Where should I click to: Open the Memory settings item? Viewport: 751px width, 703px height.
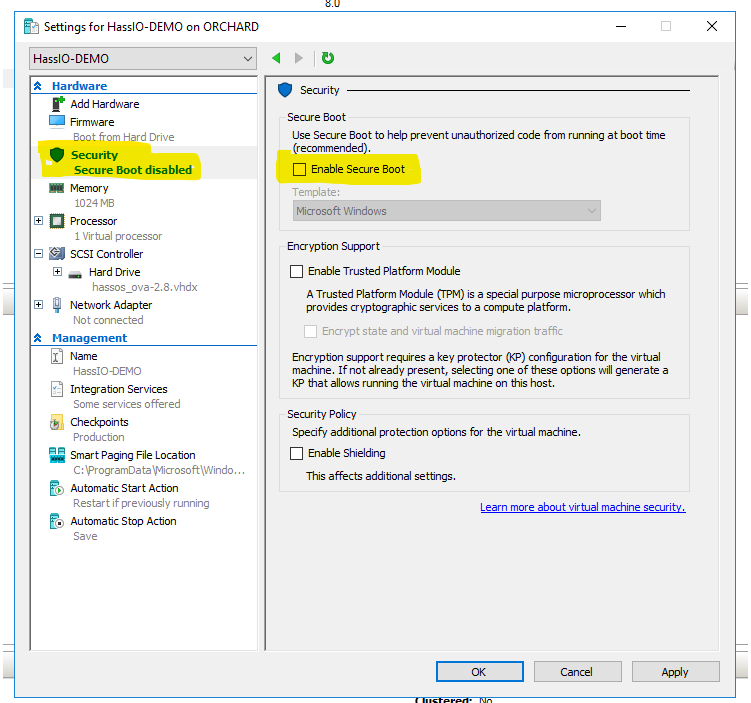89,188
